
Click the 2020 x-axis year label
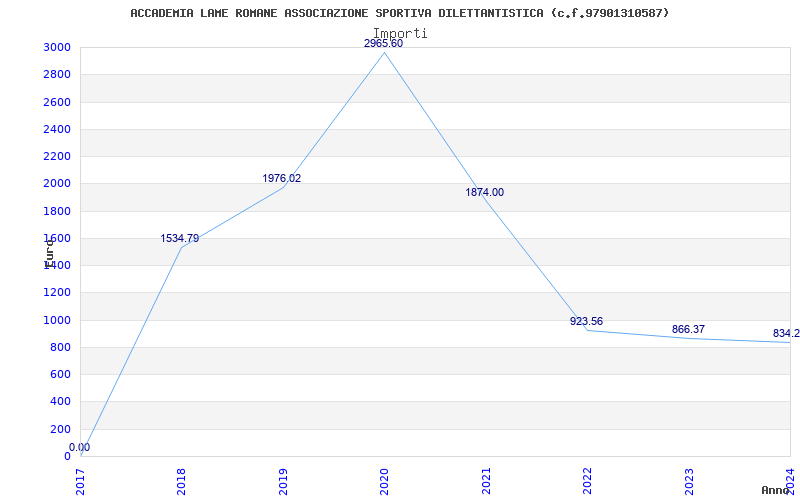coord(384,481)
